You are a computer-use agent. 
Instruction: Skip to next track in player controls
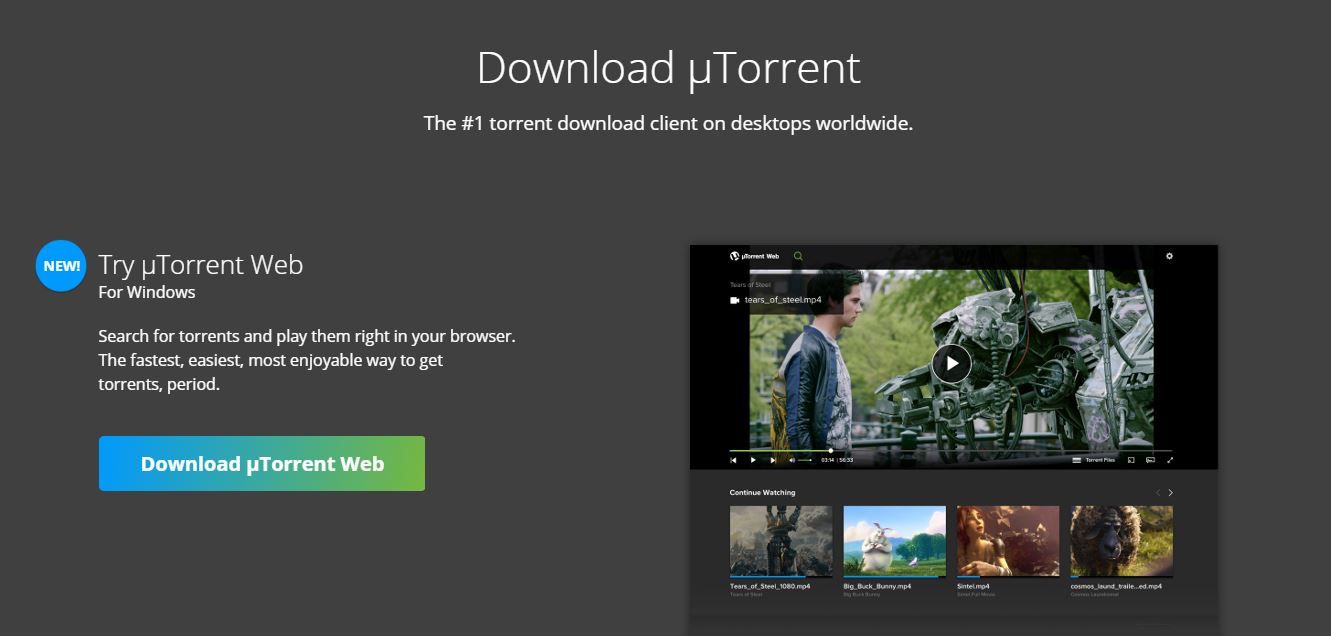773,460
